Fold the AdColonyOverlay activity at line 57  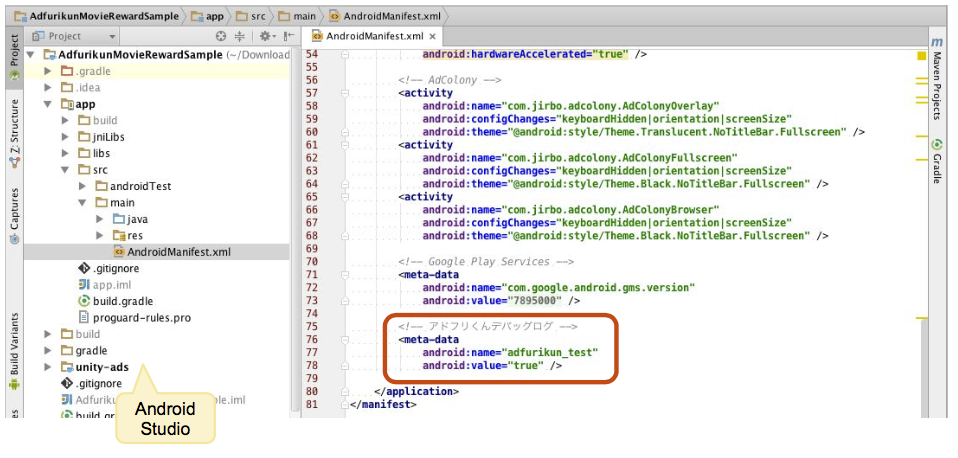tap(345, 93)
